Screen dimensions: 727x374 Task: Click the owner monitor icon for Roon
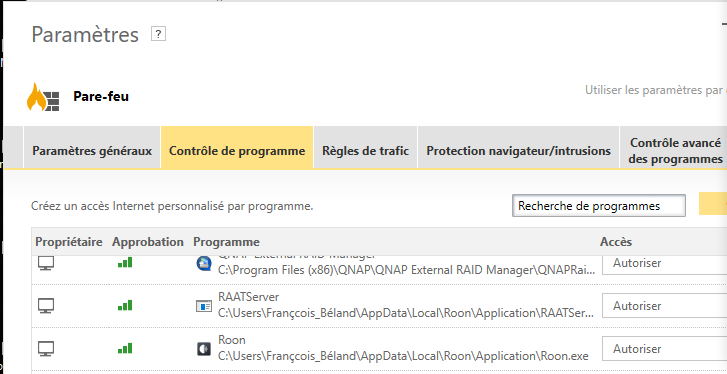45,349
